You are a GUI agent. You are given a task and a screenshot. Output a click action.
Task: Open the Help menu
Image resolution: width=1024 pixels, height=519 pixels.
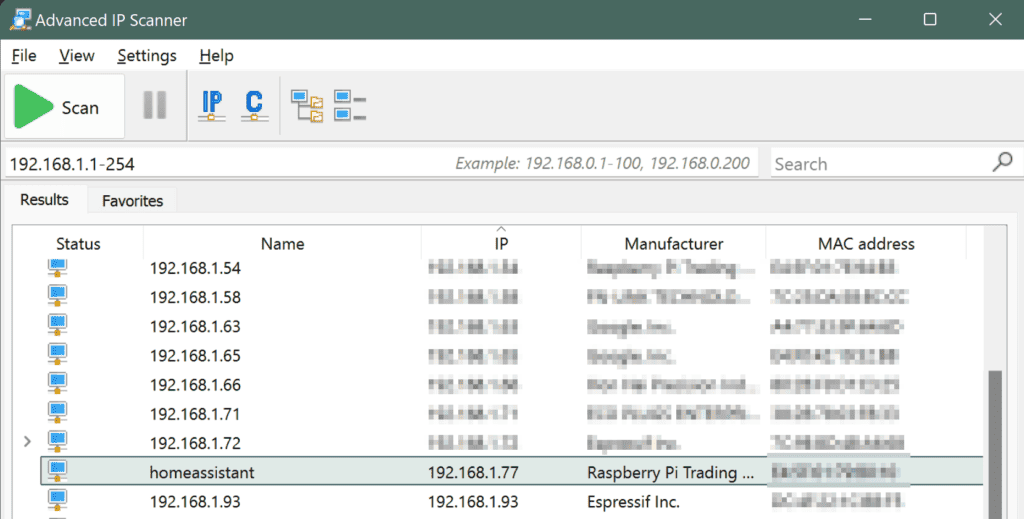[216, 56]
